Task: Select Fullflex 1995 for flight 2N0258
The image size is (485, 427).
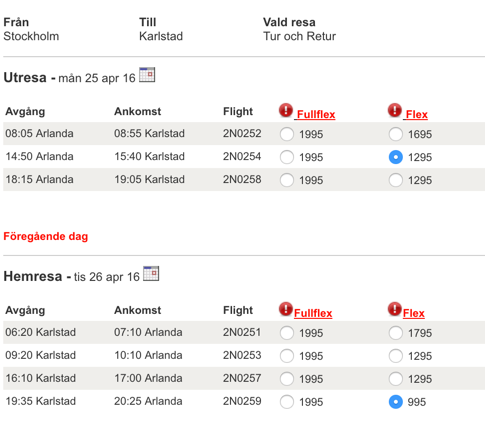Action: 287,180
